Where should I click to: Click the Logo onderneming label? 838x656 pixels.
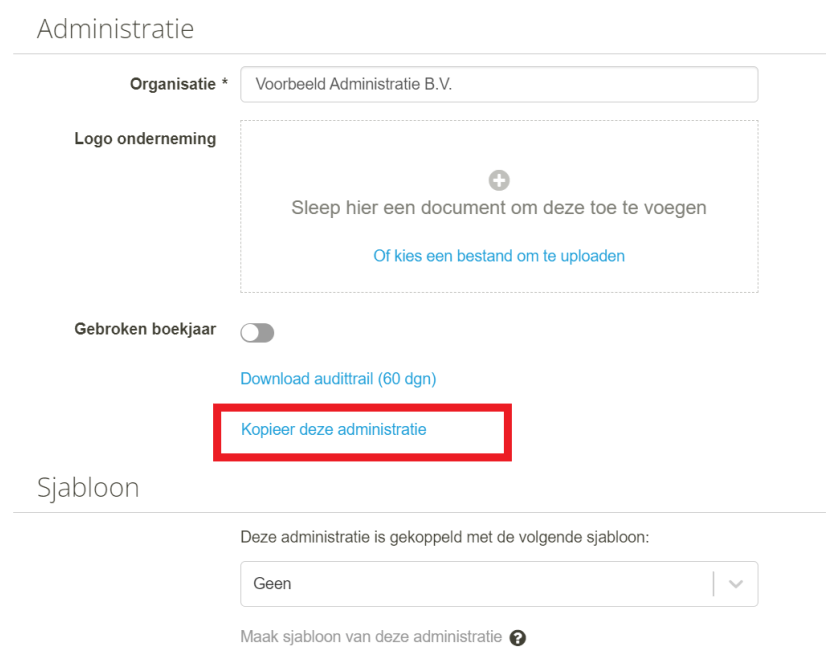pyautogui.click(x=145, y=138)
